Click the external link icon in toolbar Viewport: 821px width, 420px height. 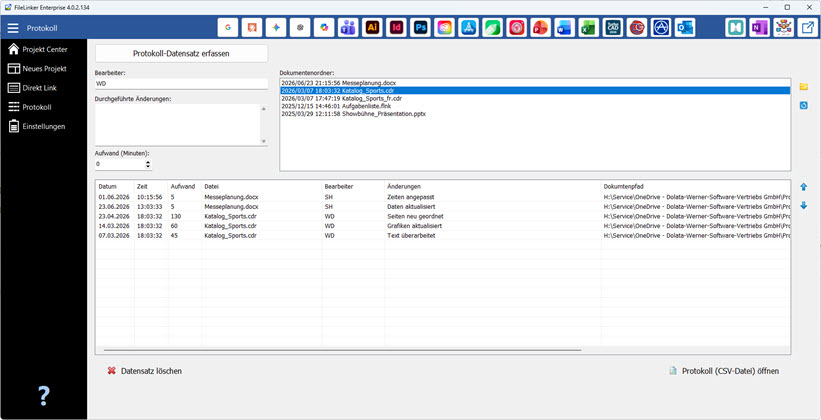click(807, 28)
